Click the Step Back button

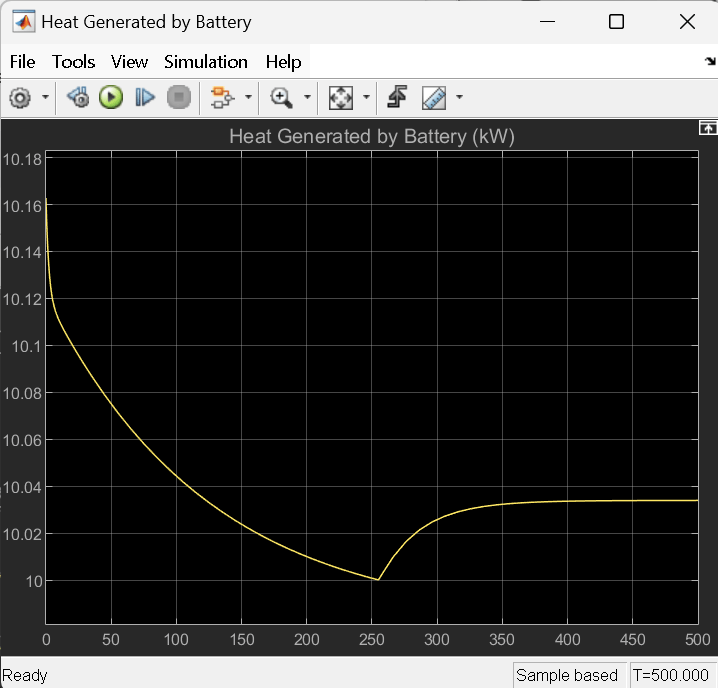pyautogui.click(x=78, y=97)
